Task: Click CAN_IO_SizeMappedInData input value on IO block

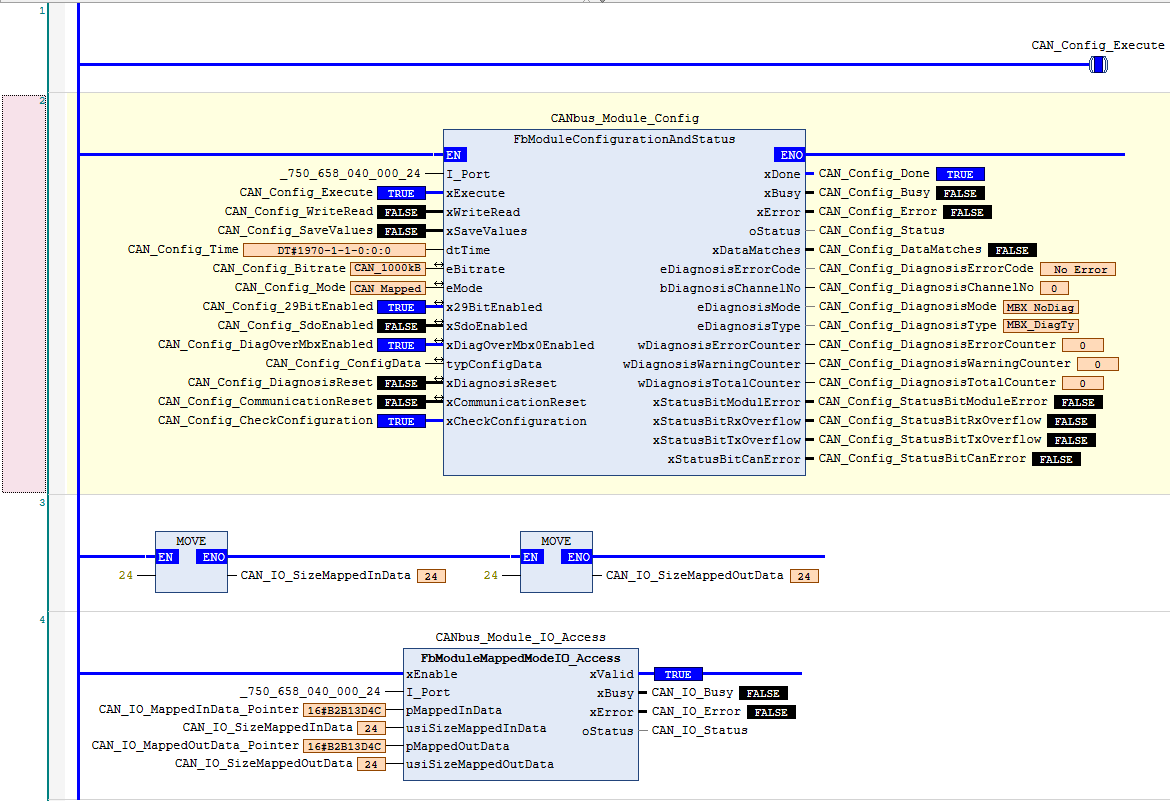Action: point(371,728)
